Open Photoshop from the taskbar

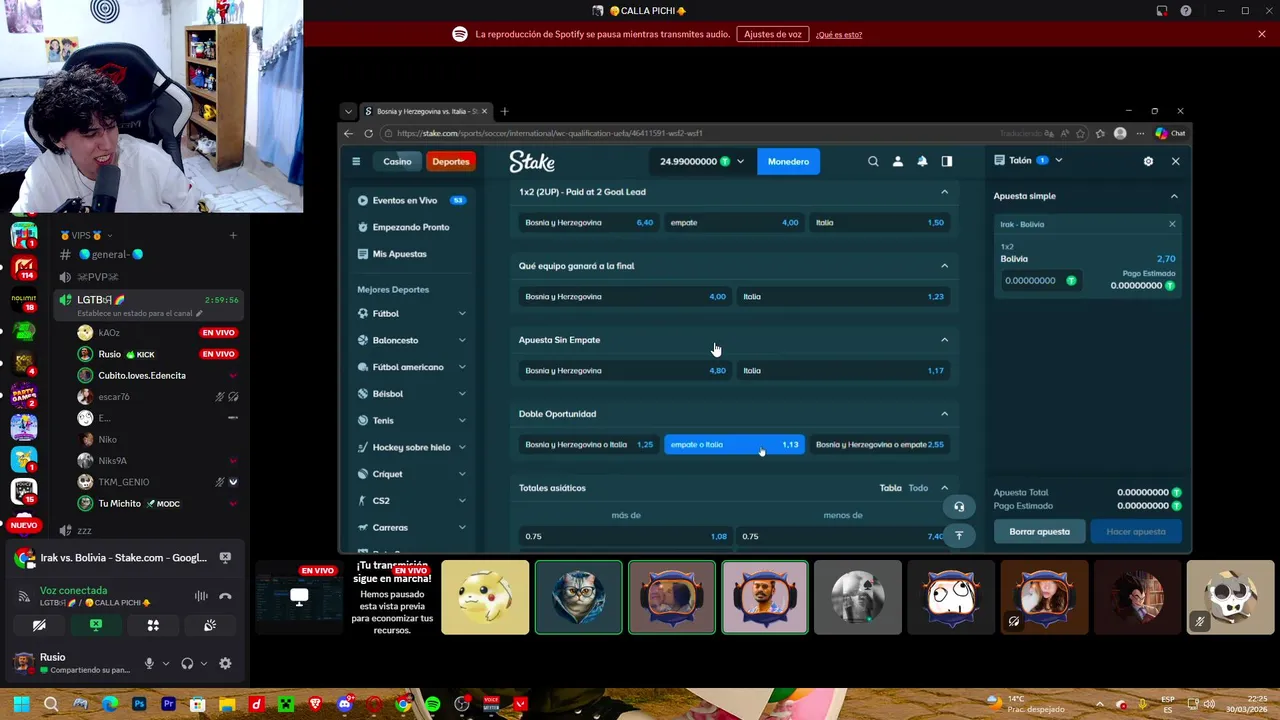tap(139, 704)
